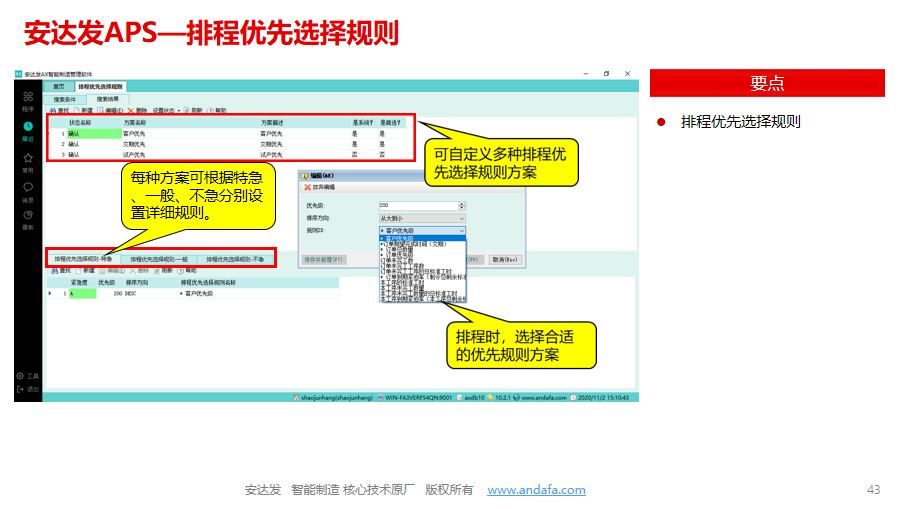Restore the application window size
Screen dimensions: 907x509
point(606,74)
